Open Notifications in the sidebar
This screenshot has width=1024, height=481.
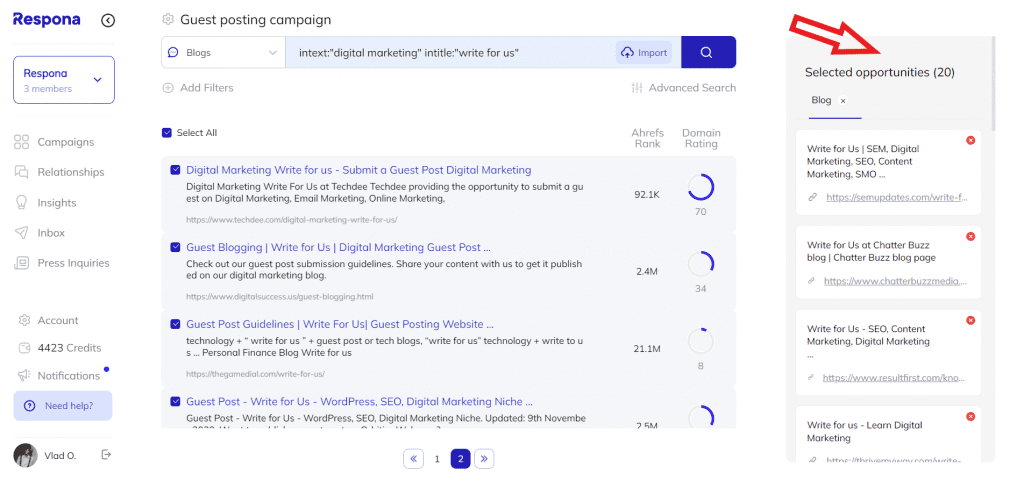[x=59, y=375]
